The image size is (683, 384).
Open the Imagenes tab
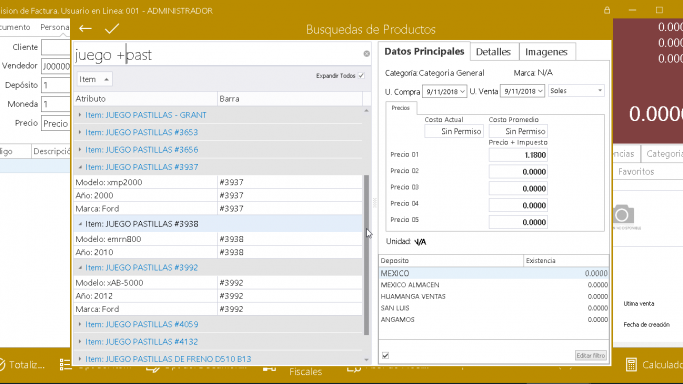546,52
